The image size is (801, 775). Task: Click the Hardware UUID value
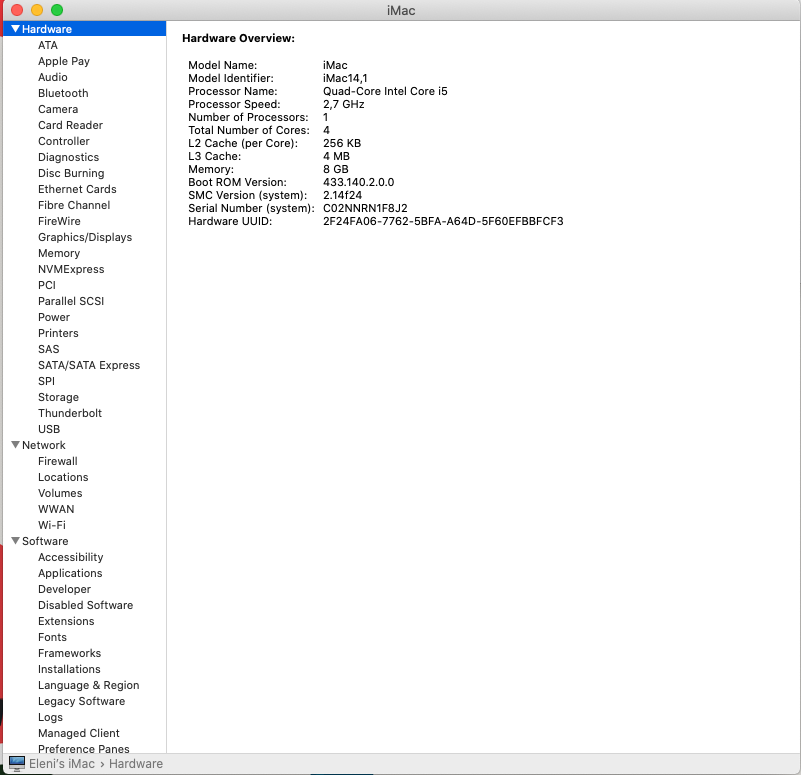[443, 221]
